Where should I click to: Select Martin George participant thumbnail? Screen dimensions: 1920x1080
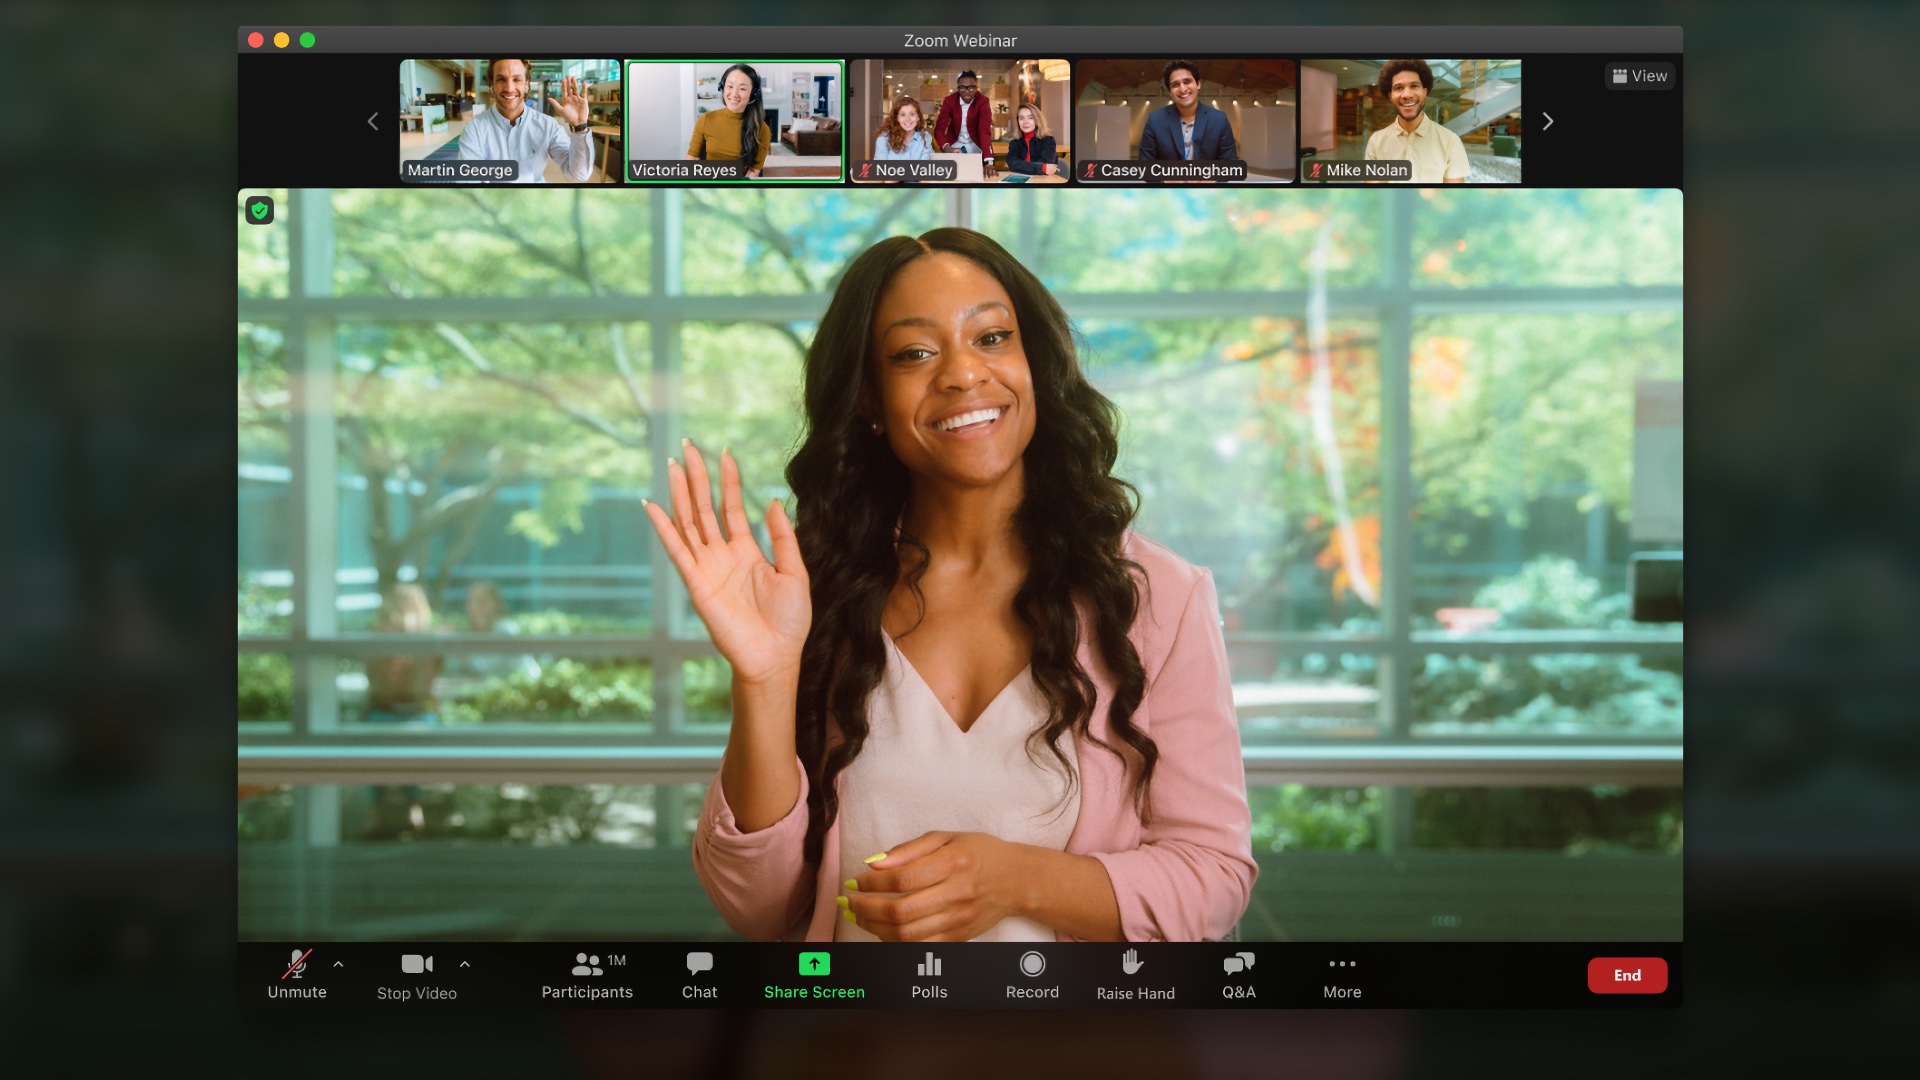pos(510,120)
